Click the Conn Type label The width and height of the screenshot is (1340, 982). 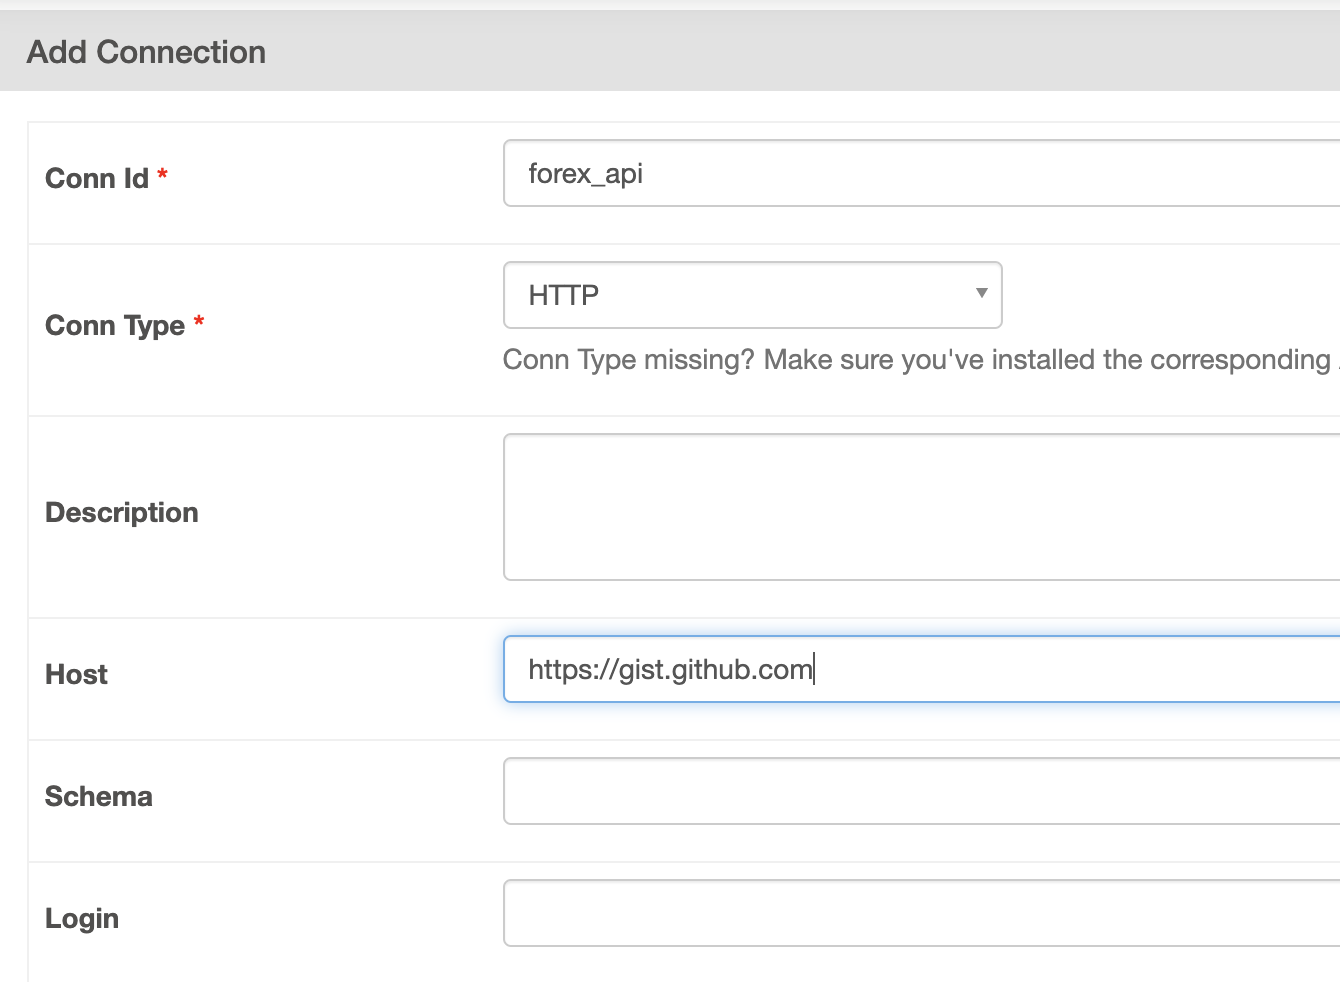115,326
